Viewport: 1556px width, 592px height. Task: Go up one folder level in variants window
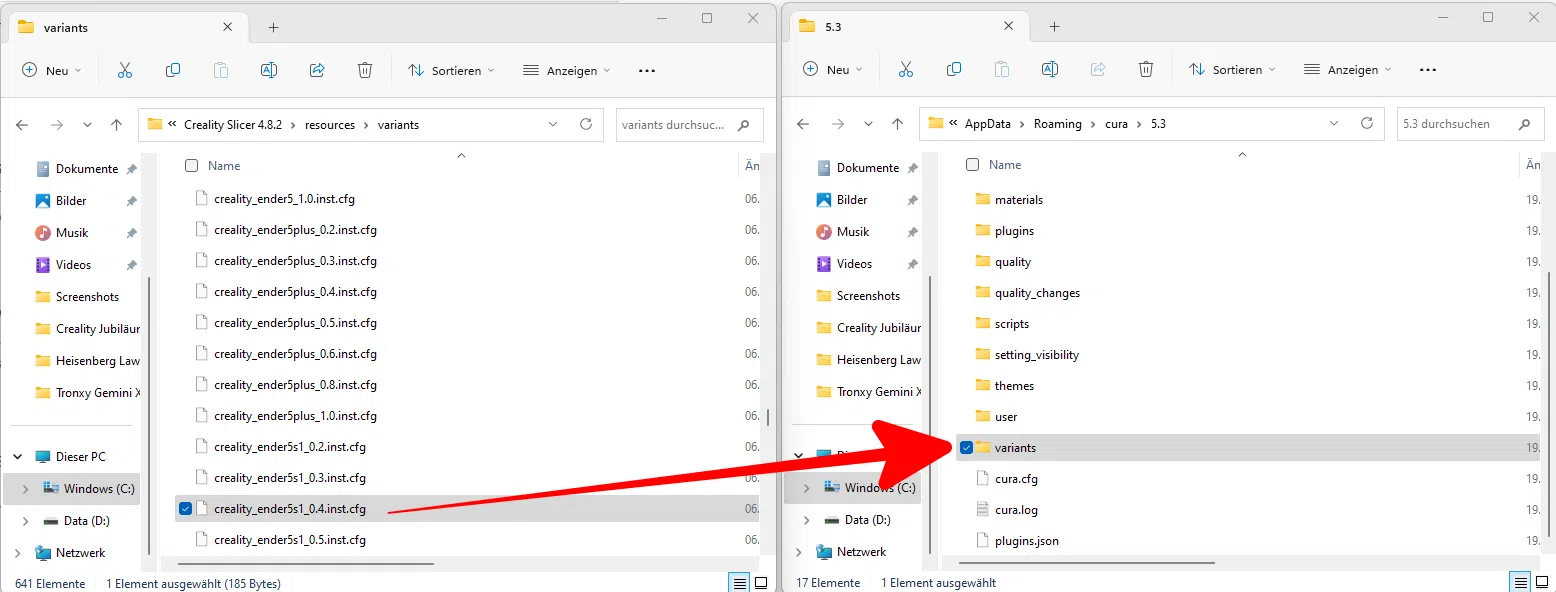(116, 125)
